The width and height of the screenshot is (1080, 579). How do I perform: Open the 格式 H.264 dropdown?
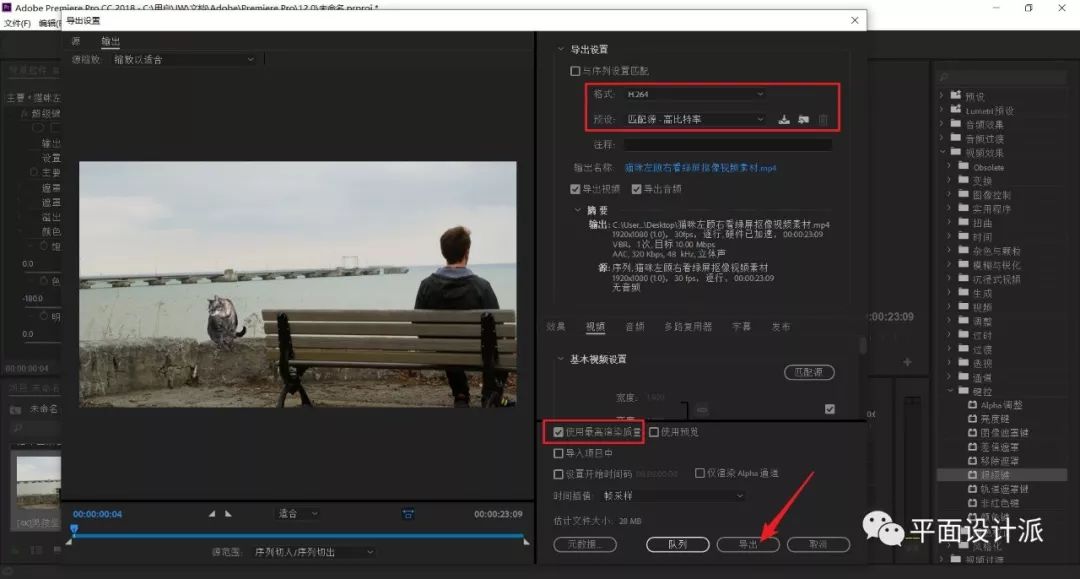694,94
